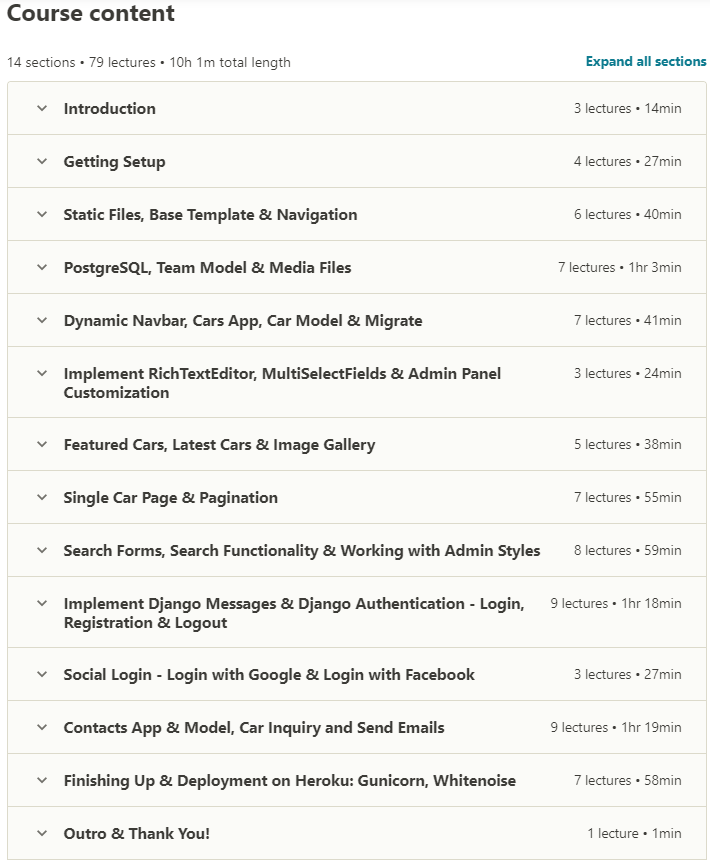Expand chevron next to Outro & Thank You
Image resolution: width=710 pixels, height=863 pixels.
pyautogui.click(x=42, y=833)
